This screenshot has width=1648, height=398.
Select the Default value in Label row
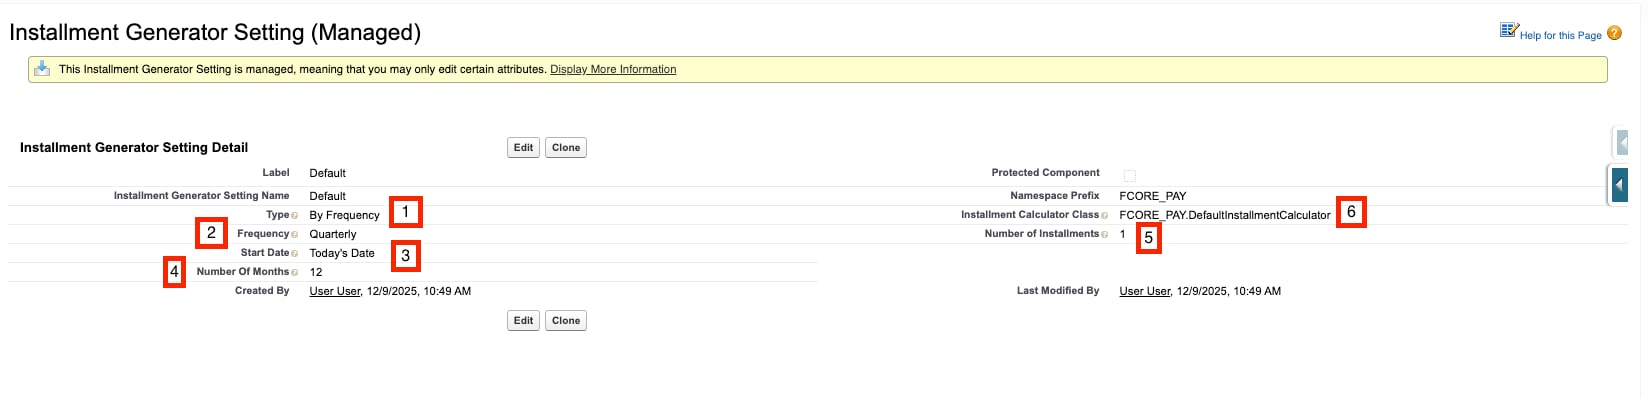coord(328,173)
